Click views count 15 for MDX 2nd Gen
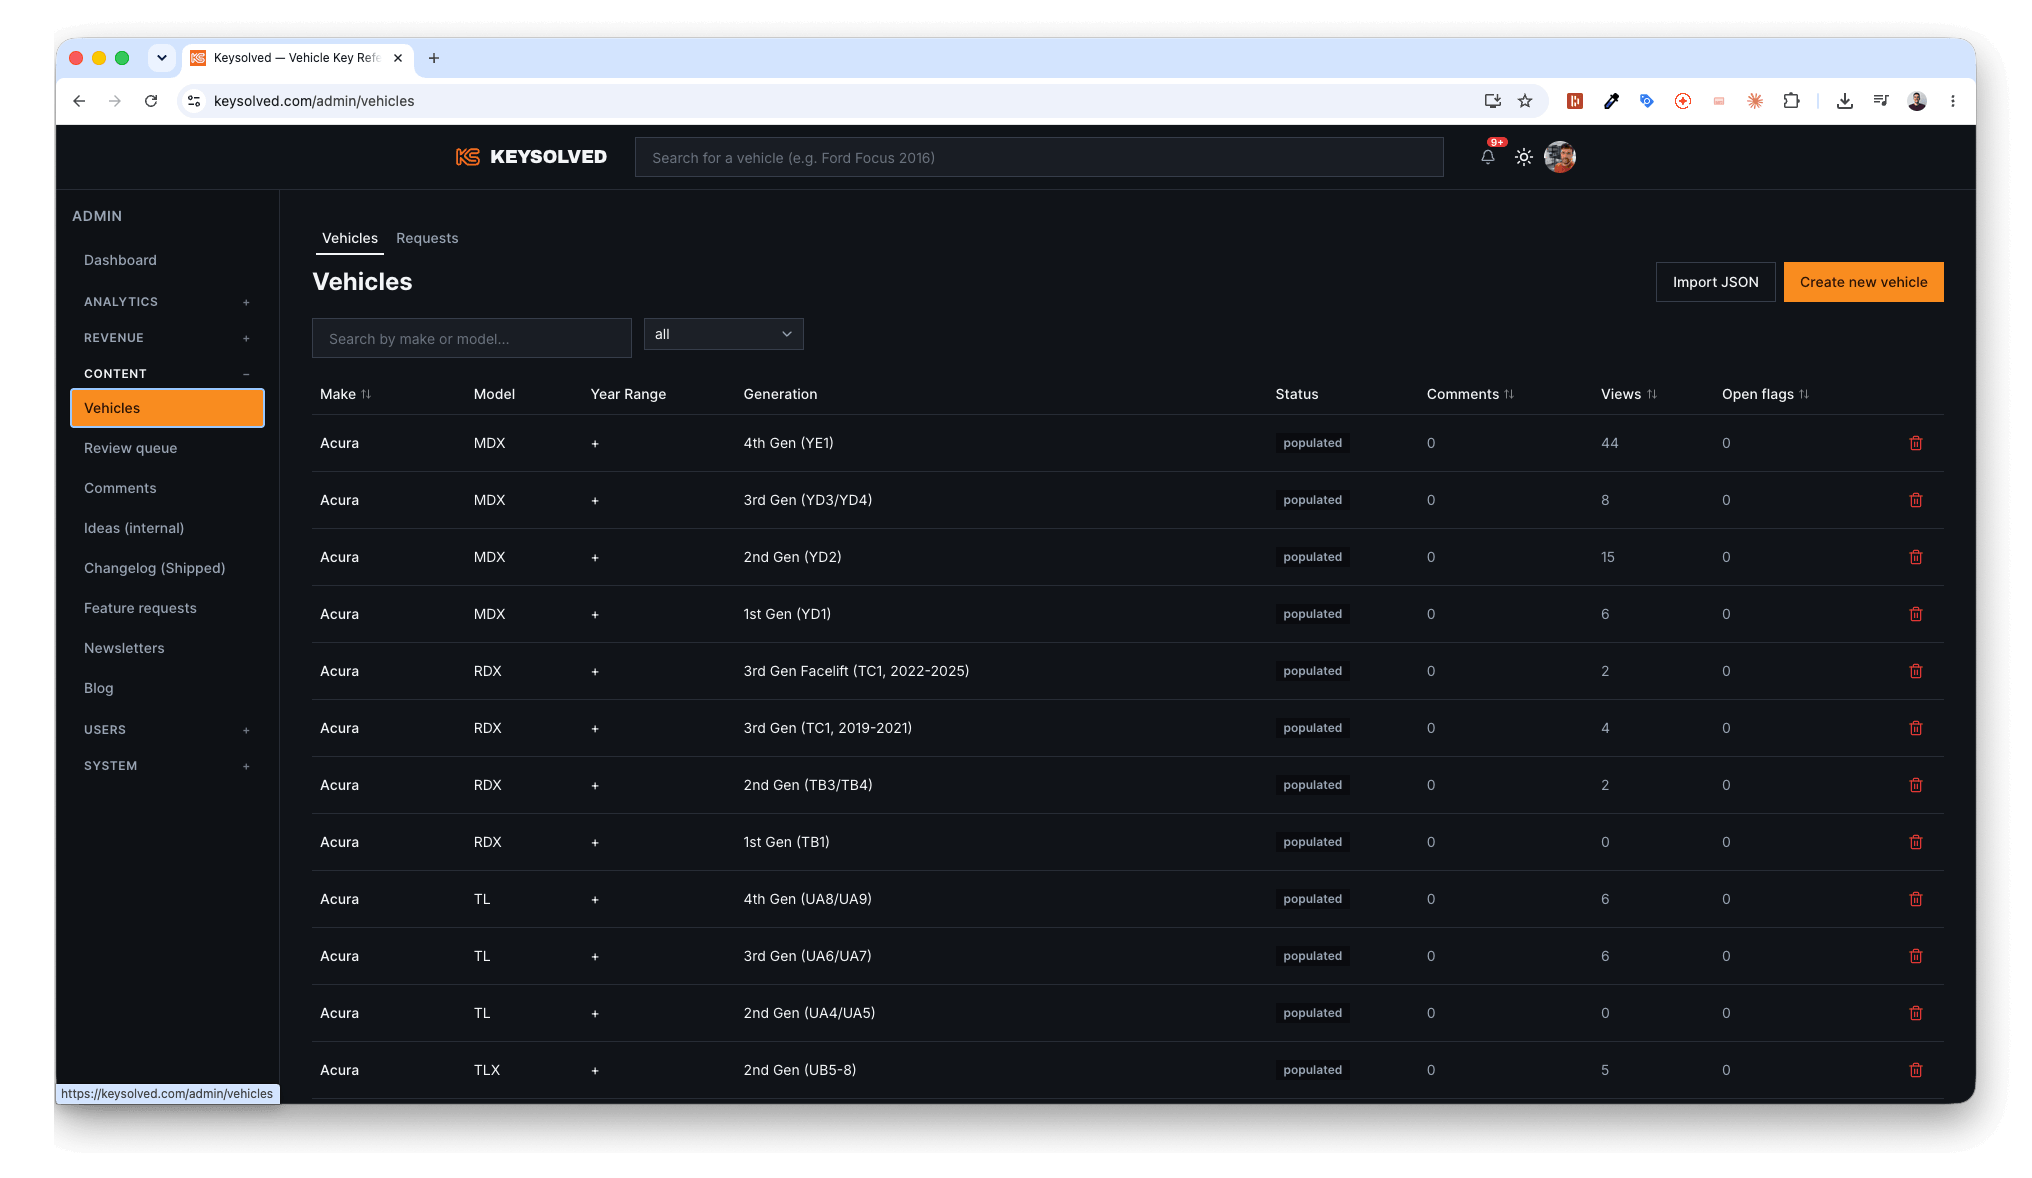2032x1178 pixels. pyautogui.click(x=1607, y=557)
